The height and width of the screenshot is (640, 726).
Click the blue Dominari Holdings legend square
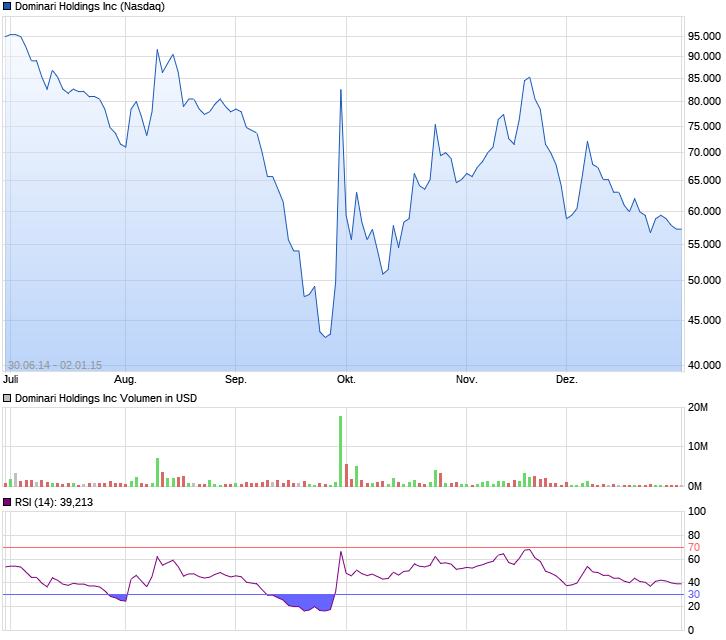pos(7,6)
